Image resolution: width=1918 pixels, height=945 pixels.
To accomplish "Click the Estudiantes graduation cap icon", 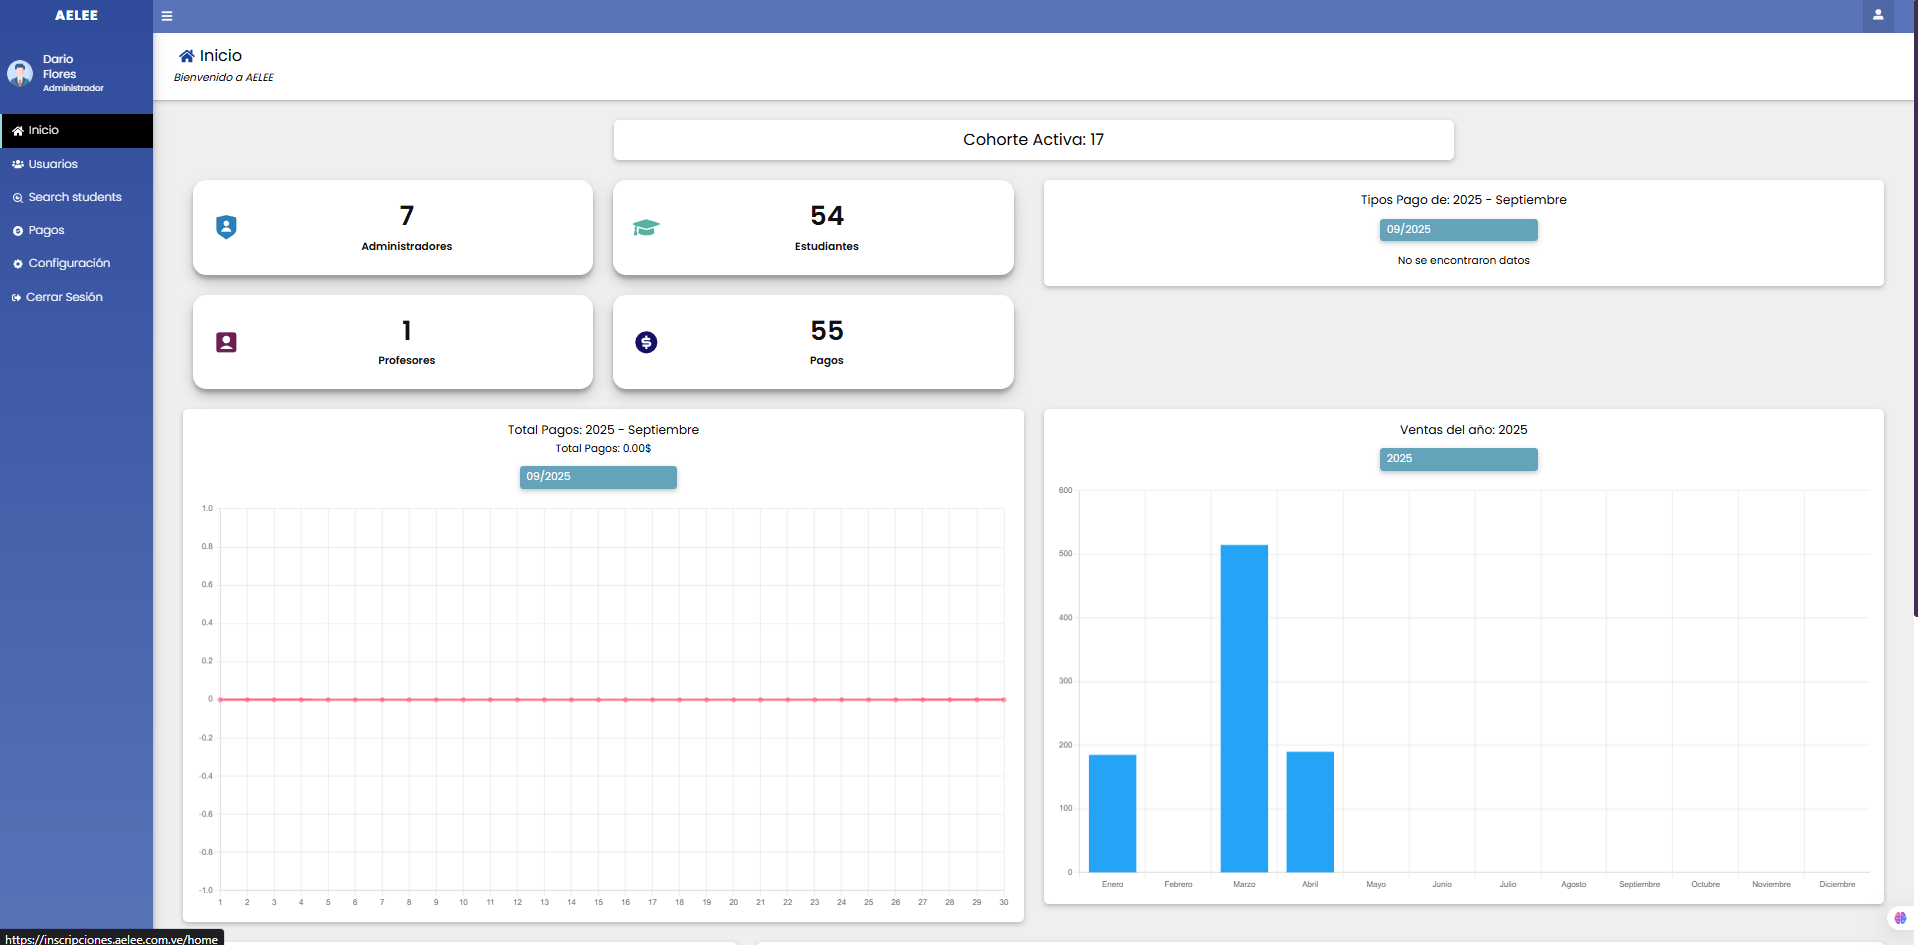I will tap(646, 228).
